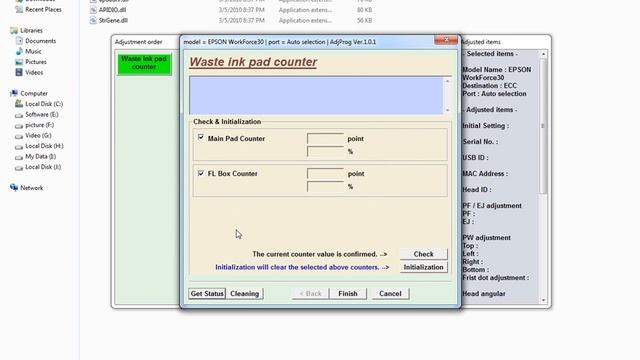Click 'MAC Address :' label
640x360 pixels.
tap(485, 173)
